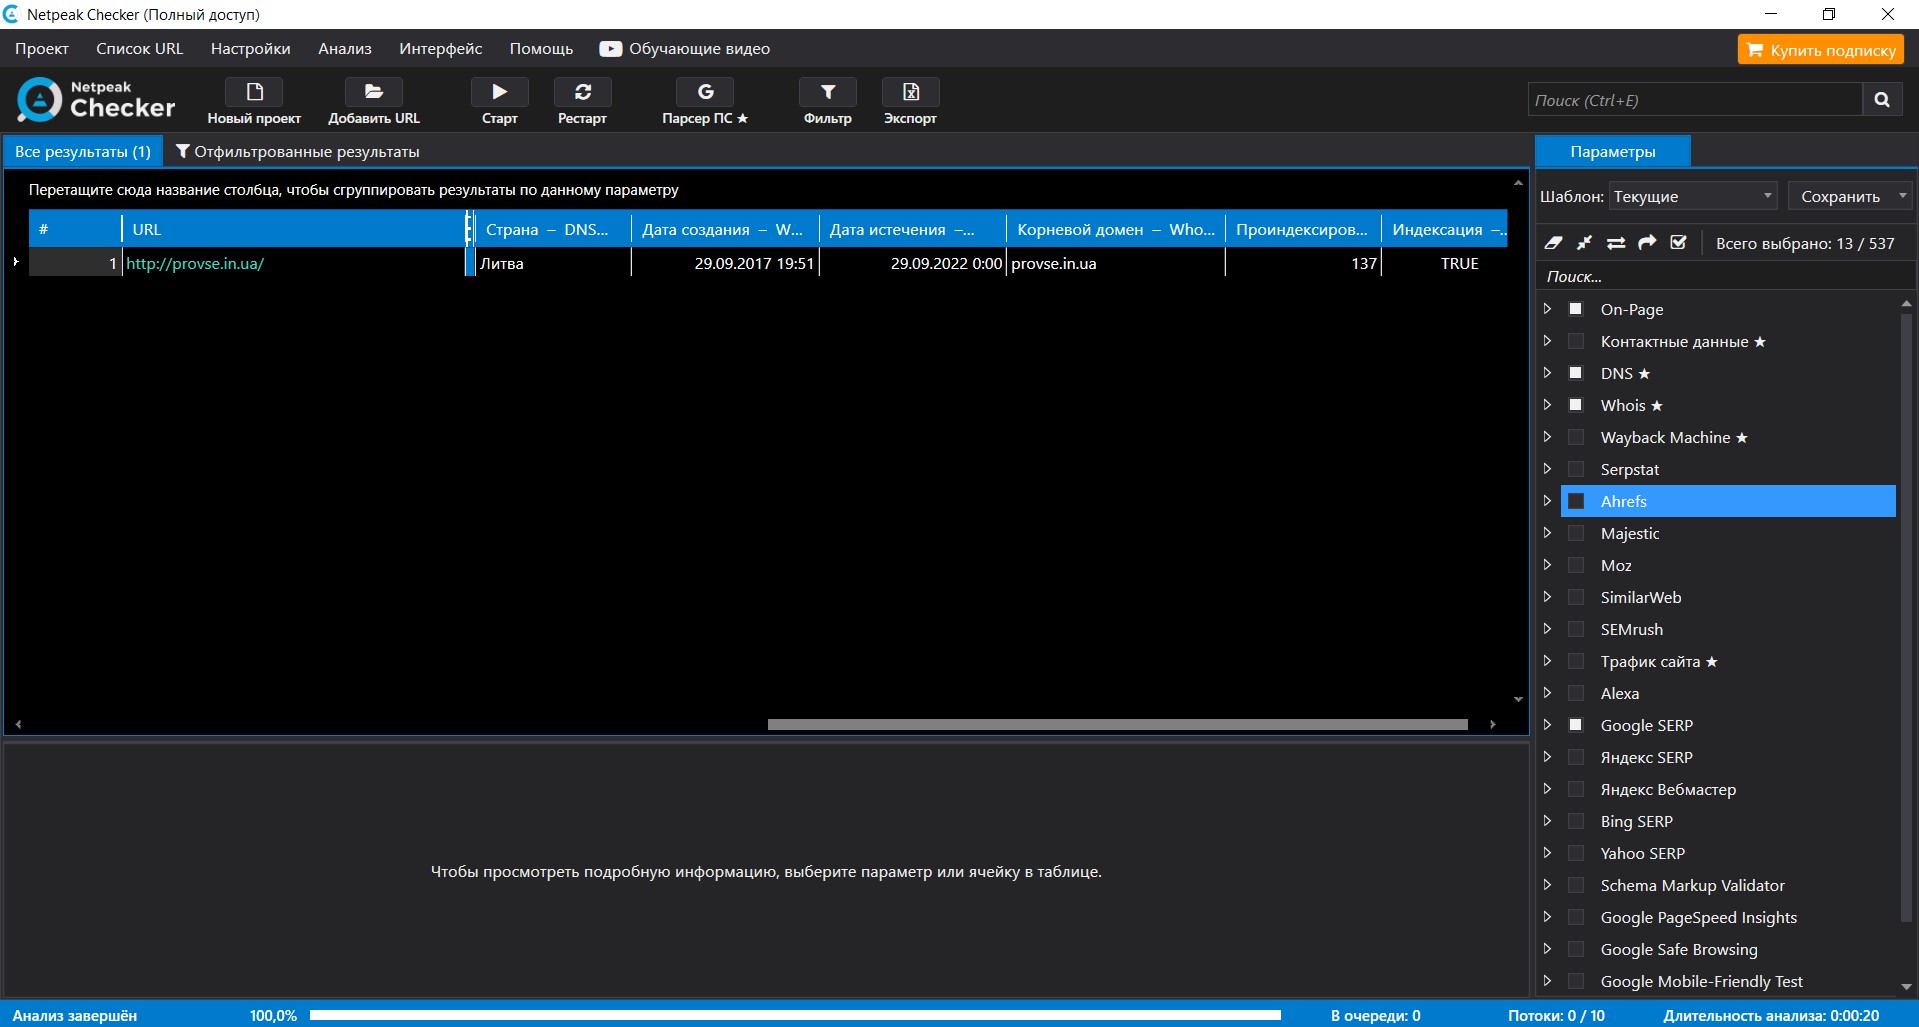Click the Купить подписку button
This screenshot has height=1027, width=1919.
[x=1820, y=50]
